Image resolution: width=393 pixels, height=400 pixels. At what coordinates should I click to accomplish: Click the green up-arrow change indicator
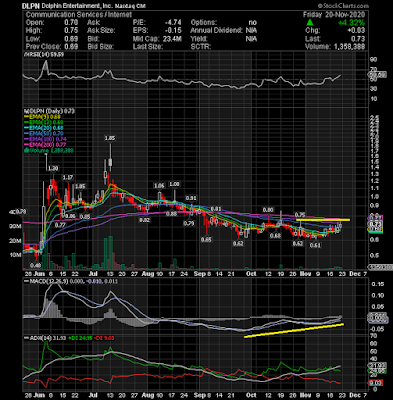(x=310, y=22)
